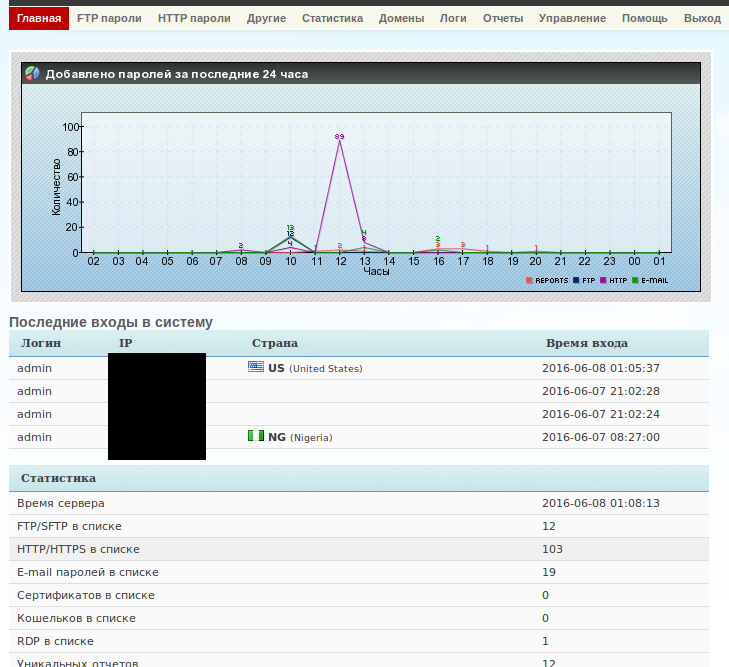
Task: Click the chart title Добавлено паролей за последние 24 часа
Action: coord(177,74)
